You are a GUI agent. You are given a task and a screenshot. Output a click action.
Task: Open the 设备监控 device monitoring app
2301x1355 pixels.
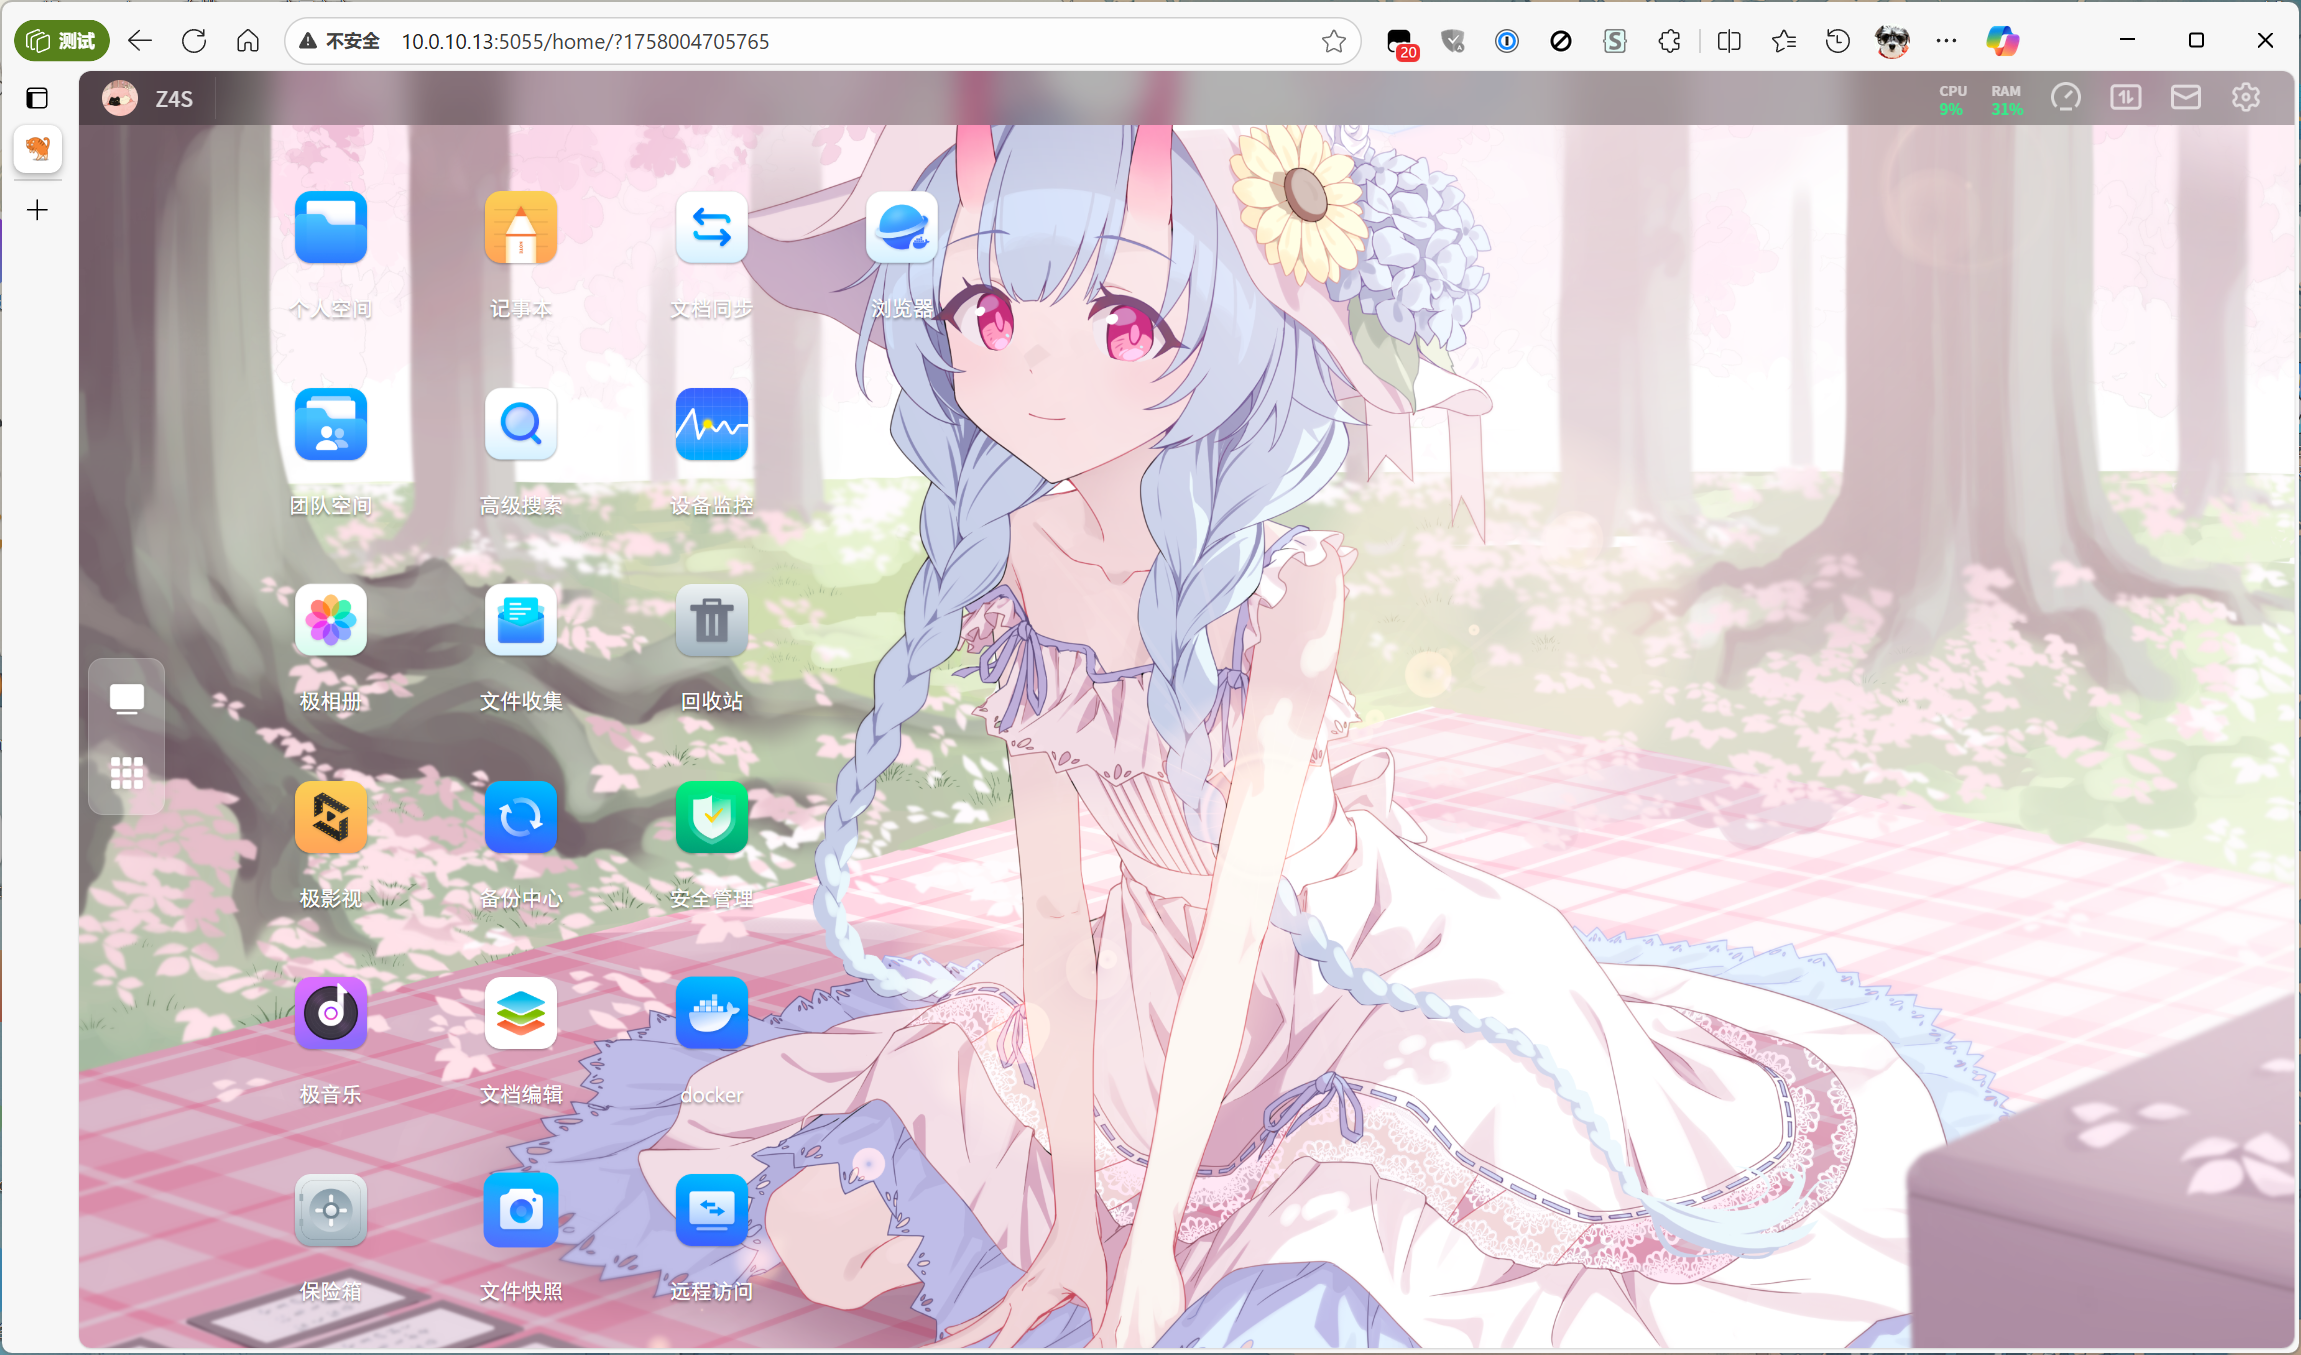pos(710,424)
